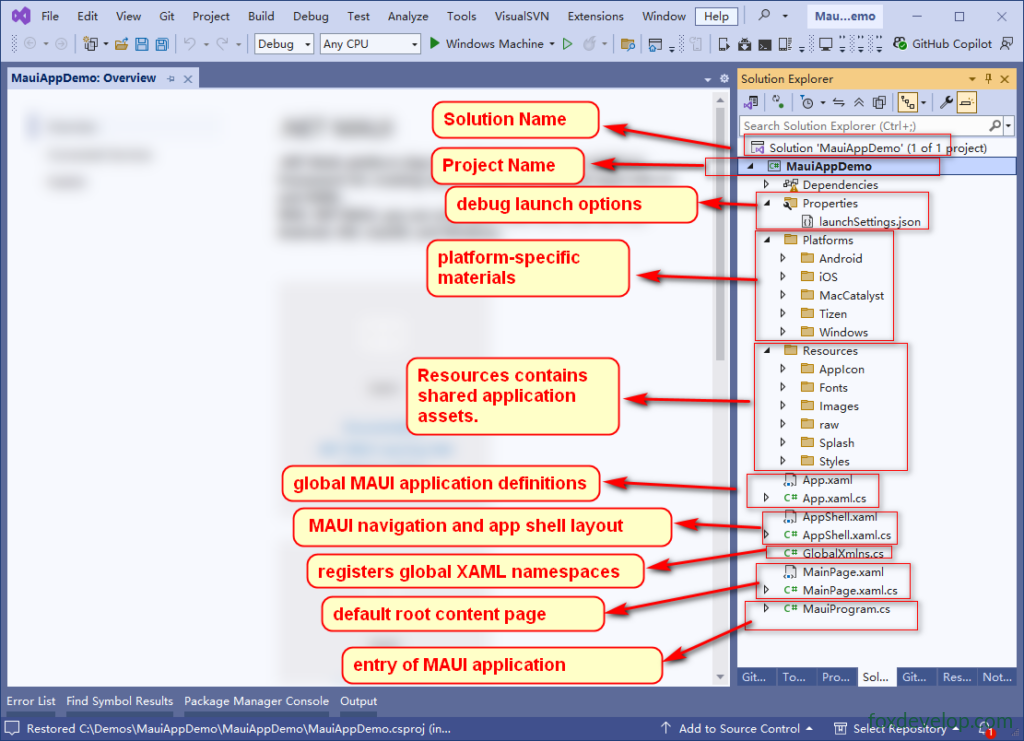Expand the Fonts folder
This screenshot has width=1024, height=741.
click(783, 388)
